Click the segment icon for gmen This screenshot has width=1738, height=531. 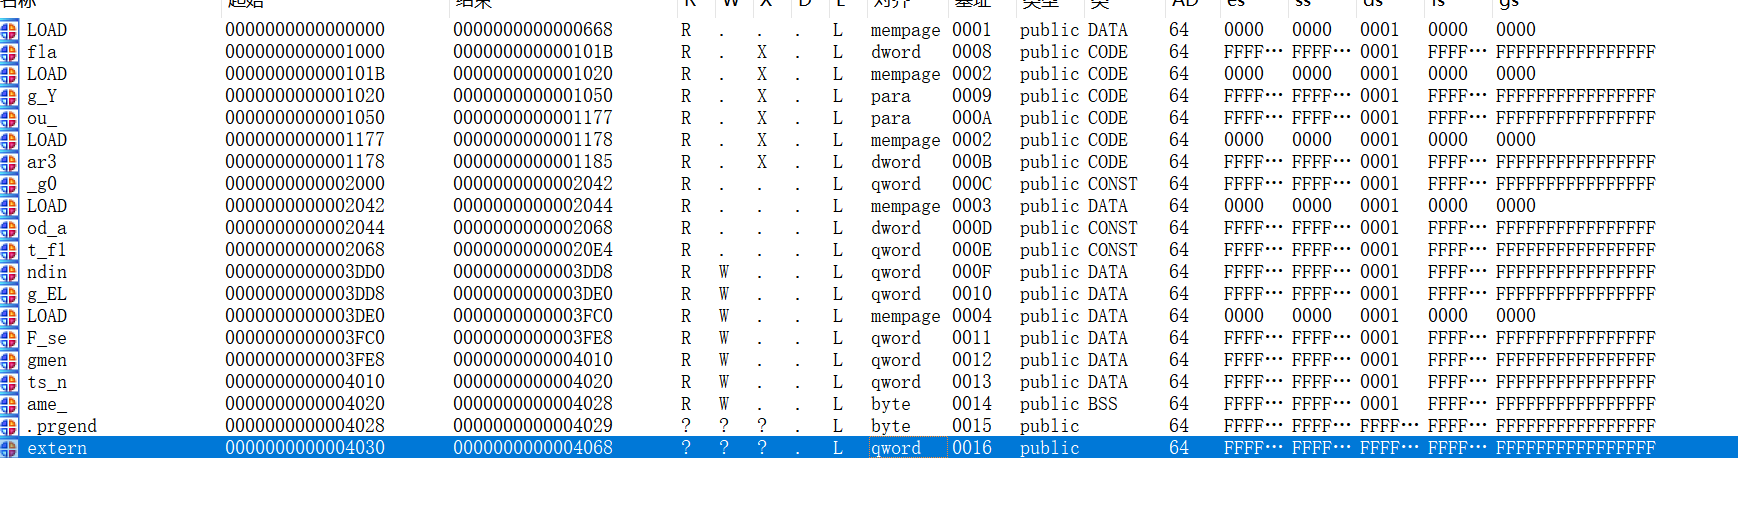[9, 360]
